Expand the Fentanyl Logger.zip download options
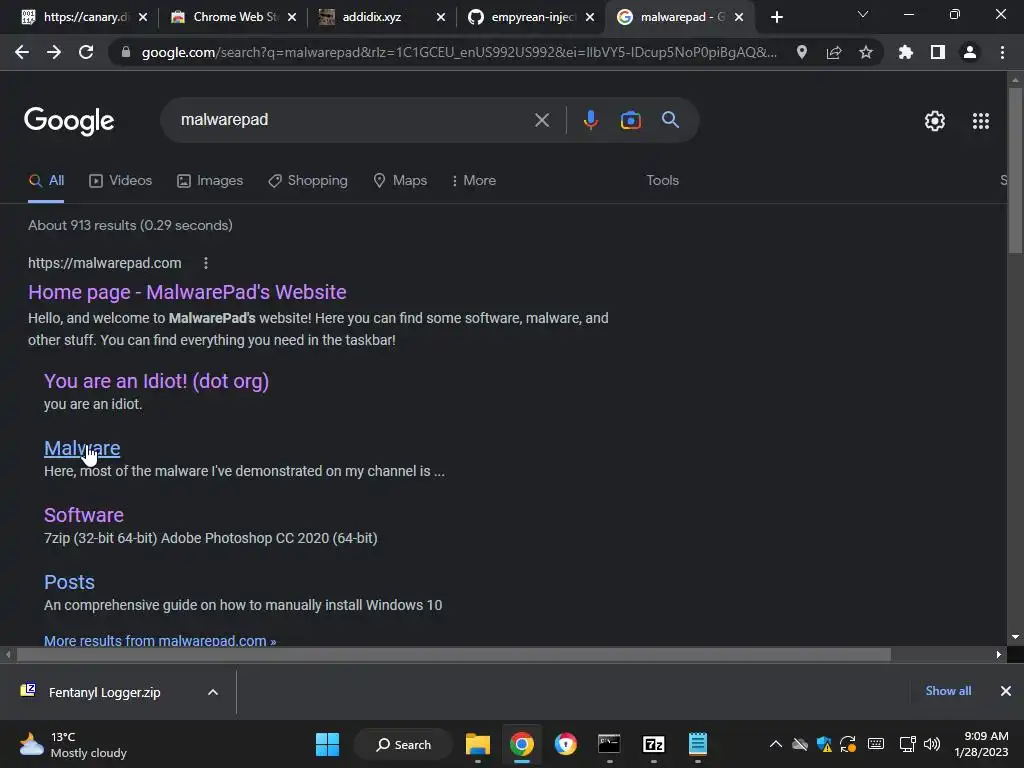The image size is (1024, 768). tap(213, 692)
